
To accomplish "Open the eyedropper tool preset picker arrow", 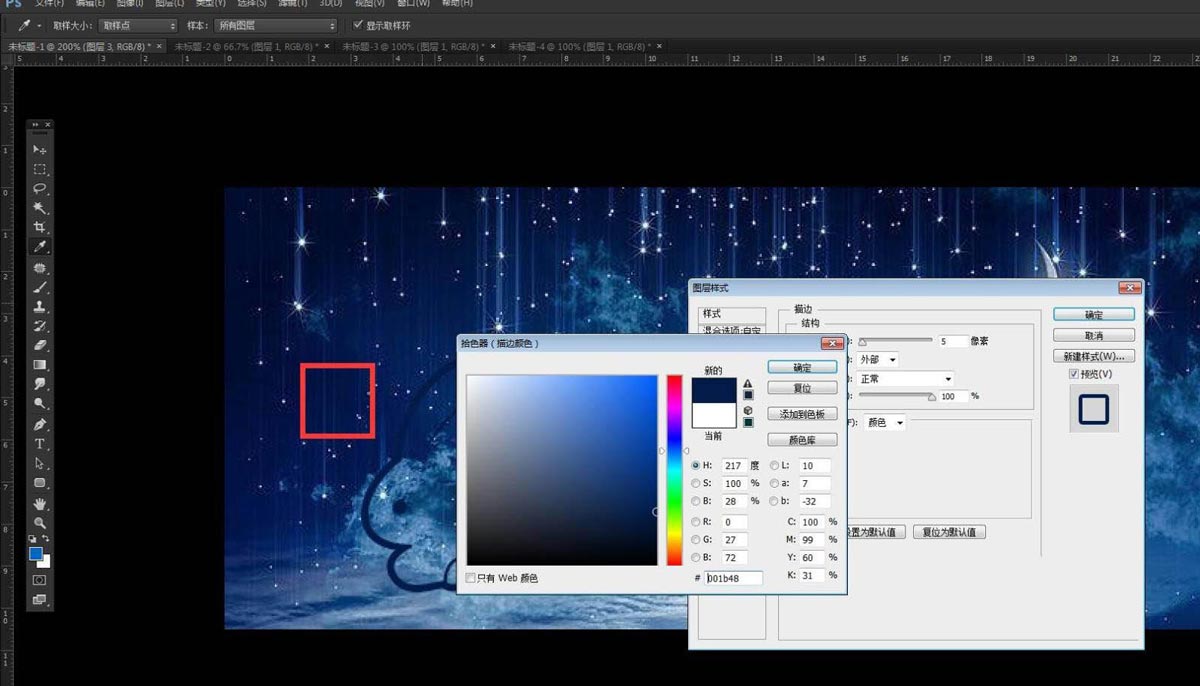I will [x=39, y=25].
